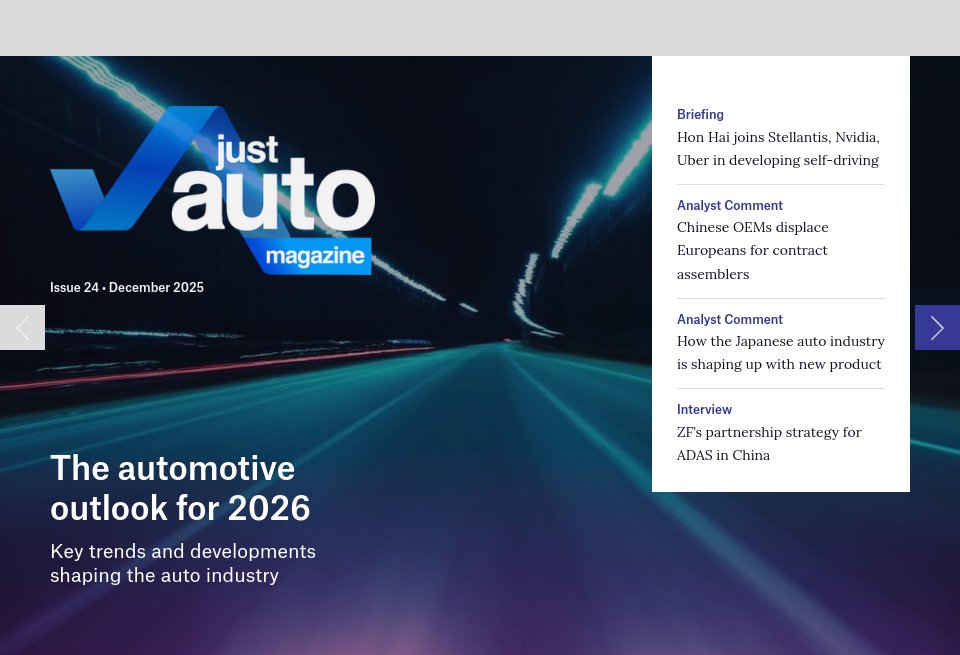
Task: Click the Issue 24 December 2025 text
Action: [x=127, y=288]
